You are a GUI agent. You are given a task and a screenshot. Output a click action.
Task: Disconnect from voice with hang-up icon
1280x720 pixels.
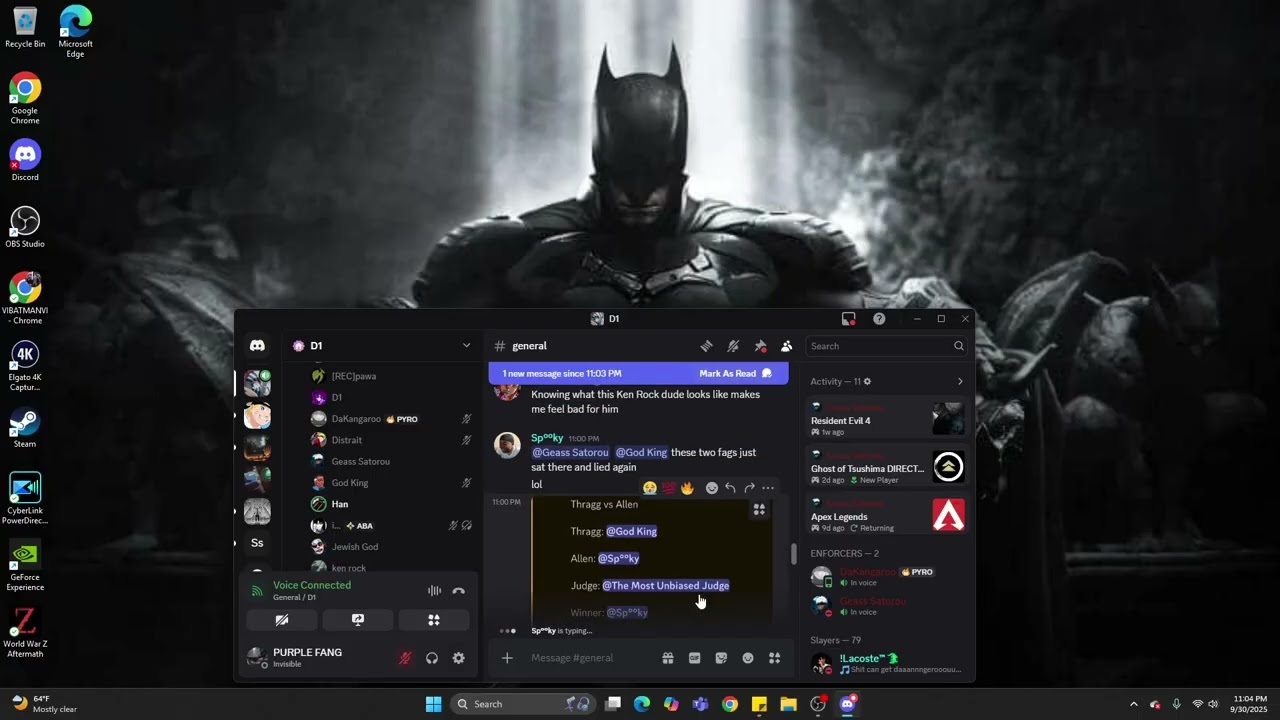458,591
